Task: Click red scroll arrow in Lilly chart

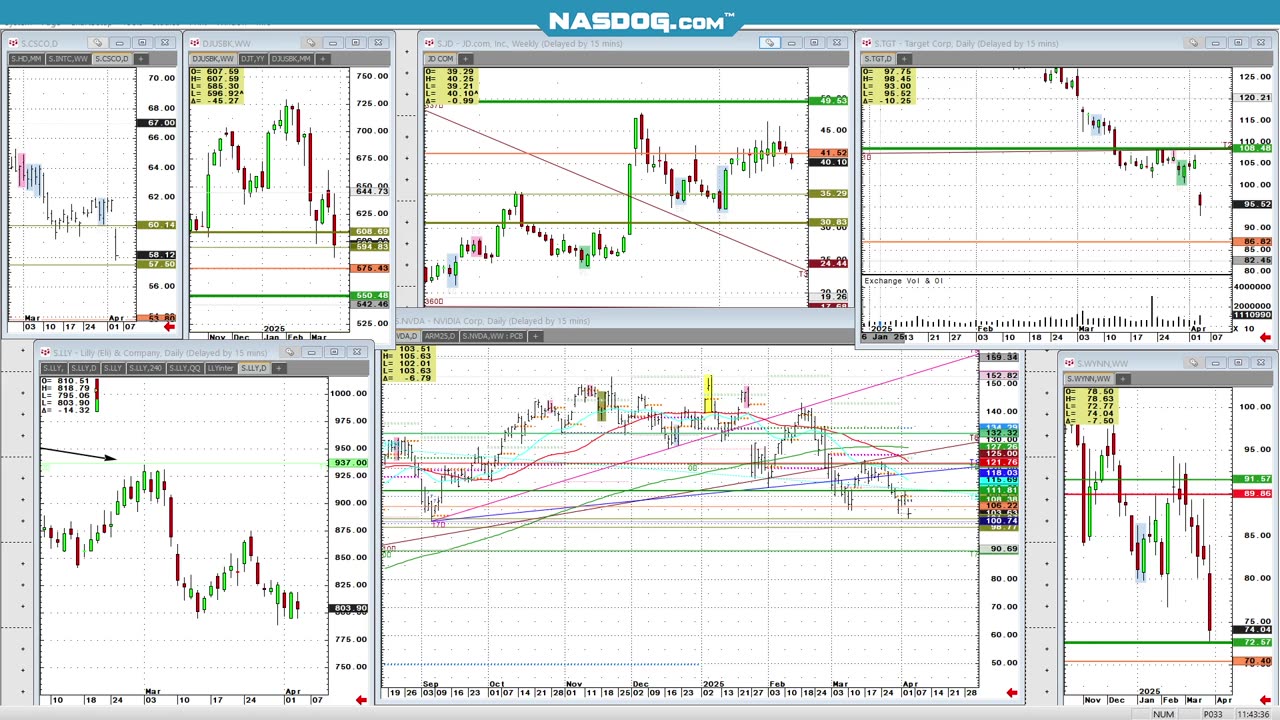Action: click(x=361, y=699)
